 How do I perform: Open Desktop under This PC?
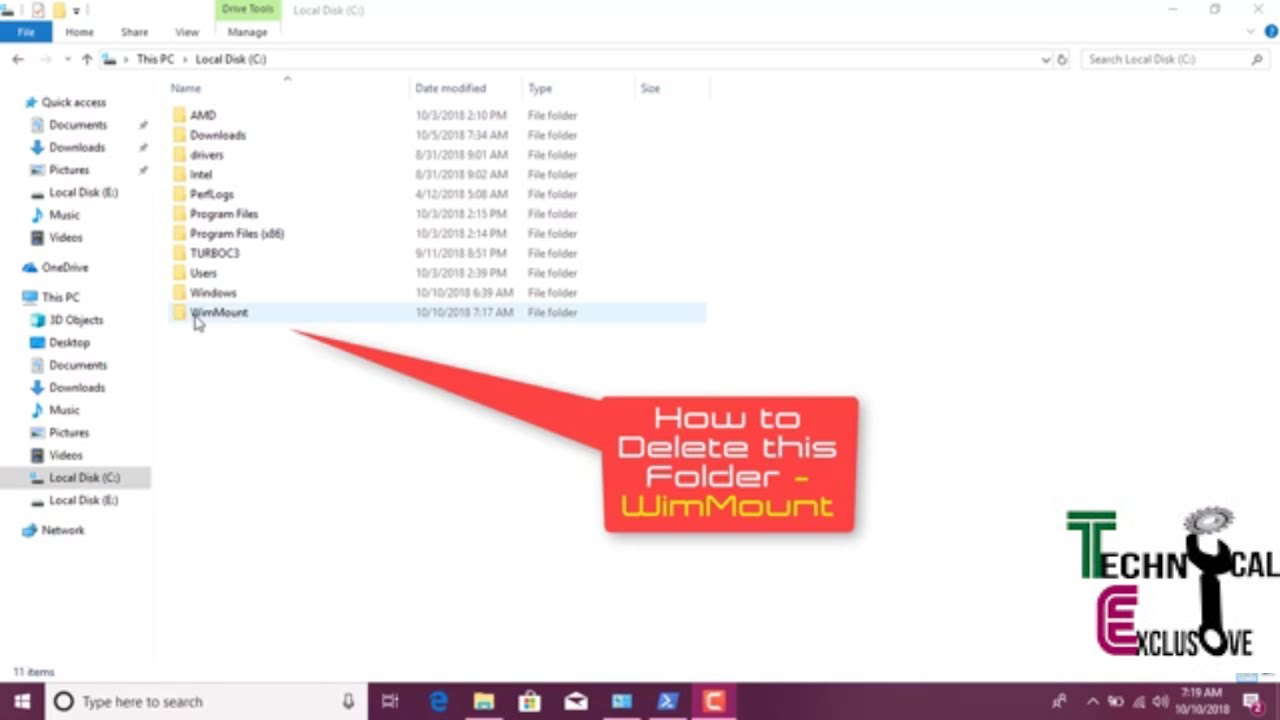pyautogui.click(x=69, y=342)
